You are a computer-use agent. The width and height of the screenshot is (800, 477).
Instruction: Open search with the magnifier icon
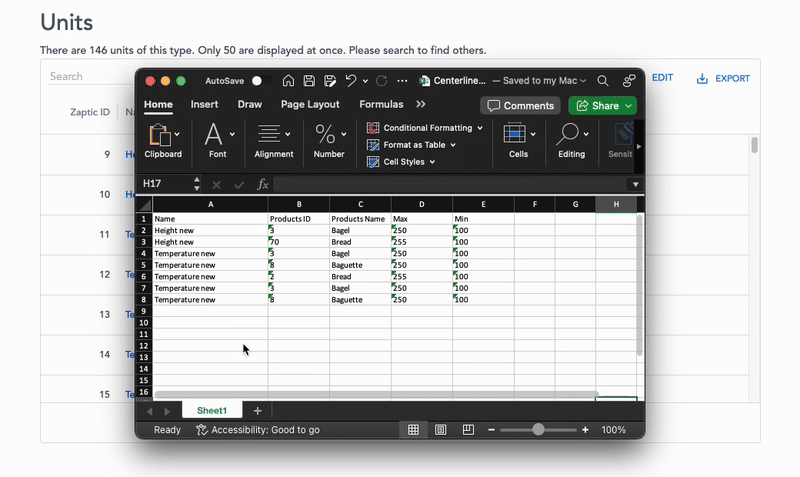[603, 81]
